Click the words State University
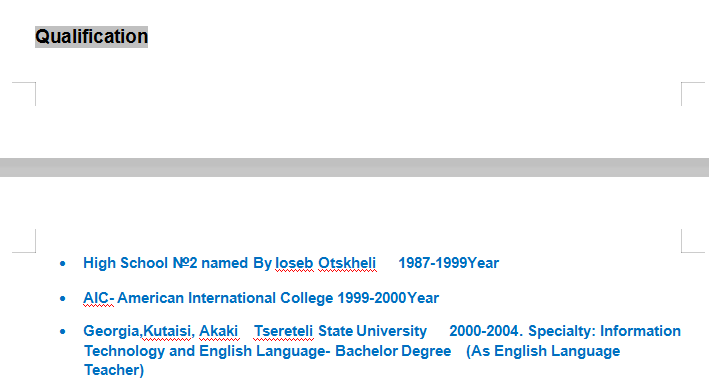This screenshot has height=380, width=709. [x=373, y=331]
